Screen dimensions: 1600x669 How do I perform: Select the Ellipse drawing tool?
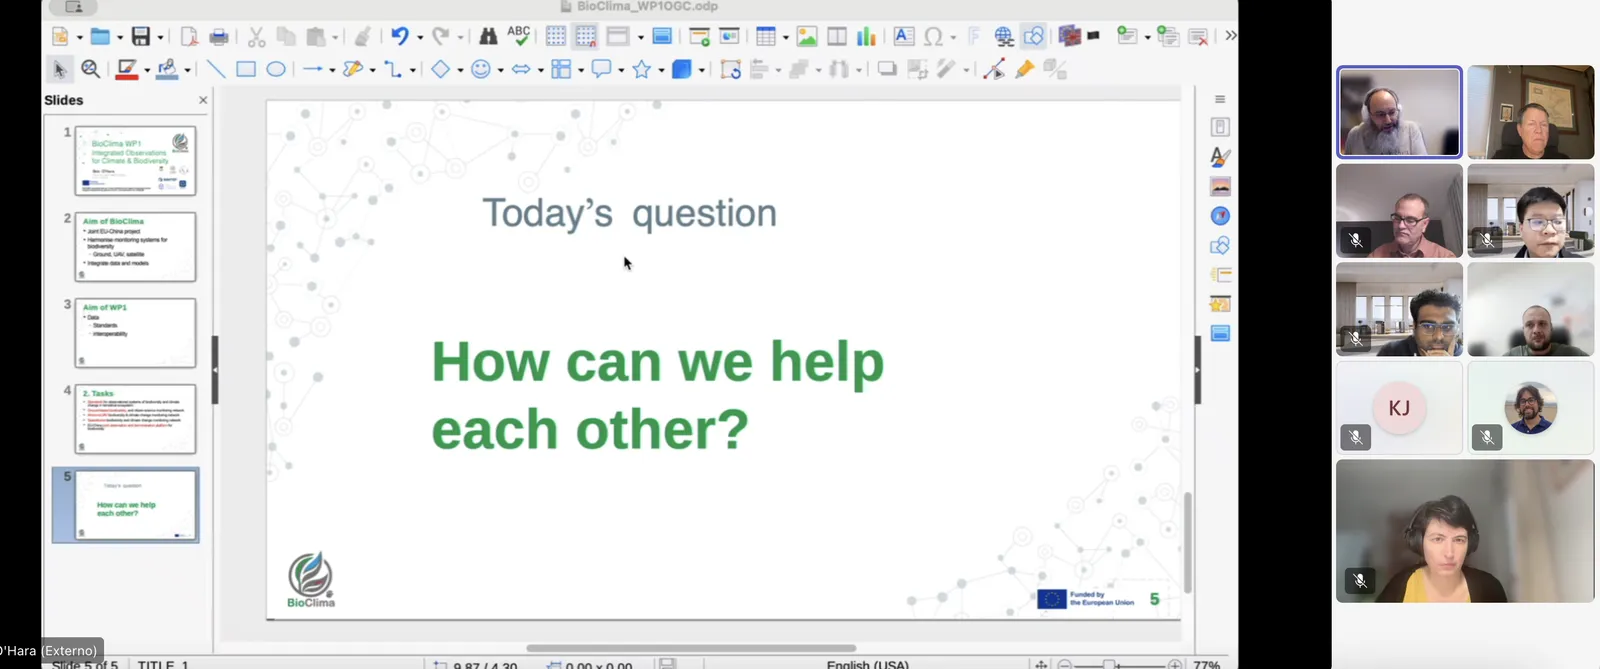pyautogui.click(x=276, y=69)
